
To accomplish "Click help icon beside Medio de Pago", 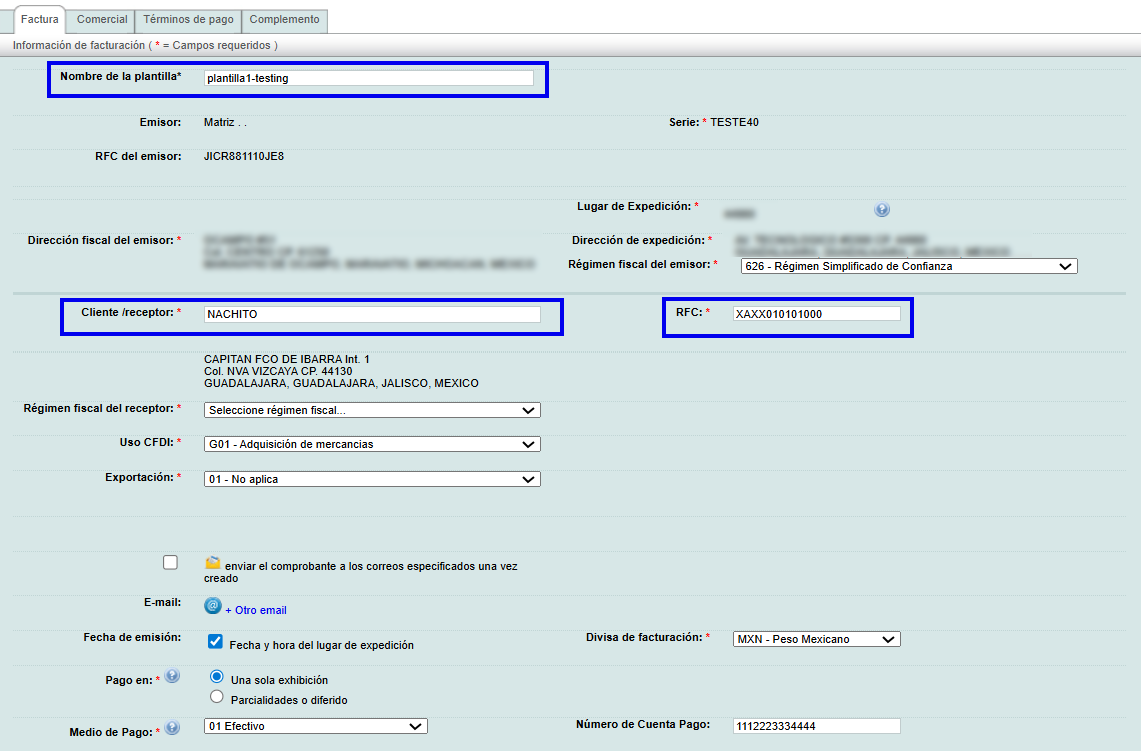I will (x=172, y=727).
